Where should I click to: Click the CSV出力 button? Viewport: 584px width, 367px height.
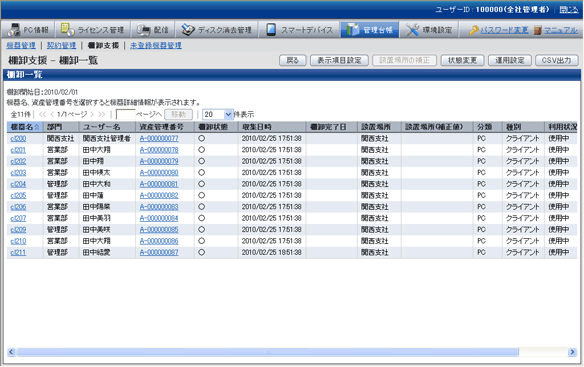(556, 60)
